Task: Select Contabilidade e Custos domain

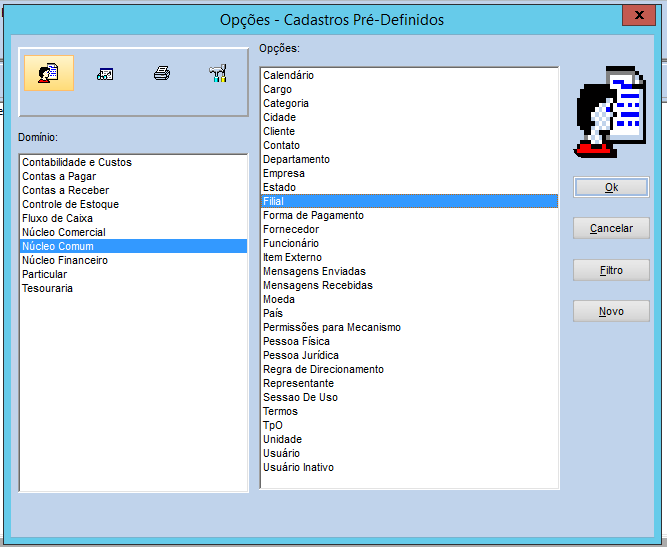Action: click(x=77, y=162)
